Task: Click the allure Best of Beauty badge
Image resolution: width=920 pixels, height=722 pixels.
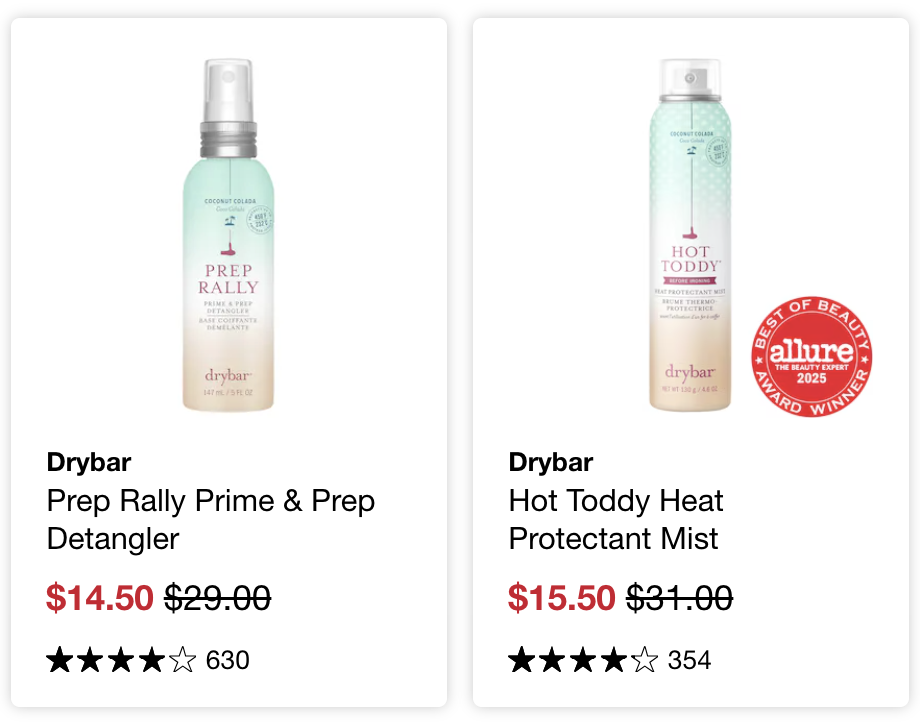Action: (x=811, y=356)
